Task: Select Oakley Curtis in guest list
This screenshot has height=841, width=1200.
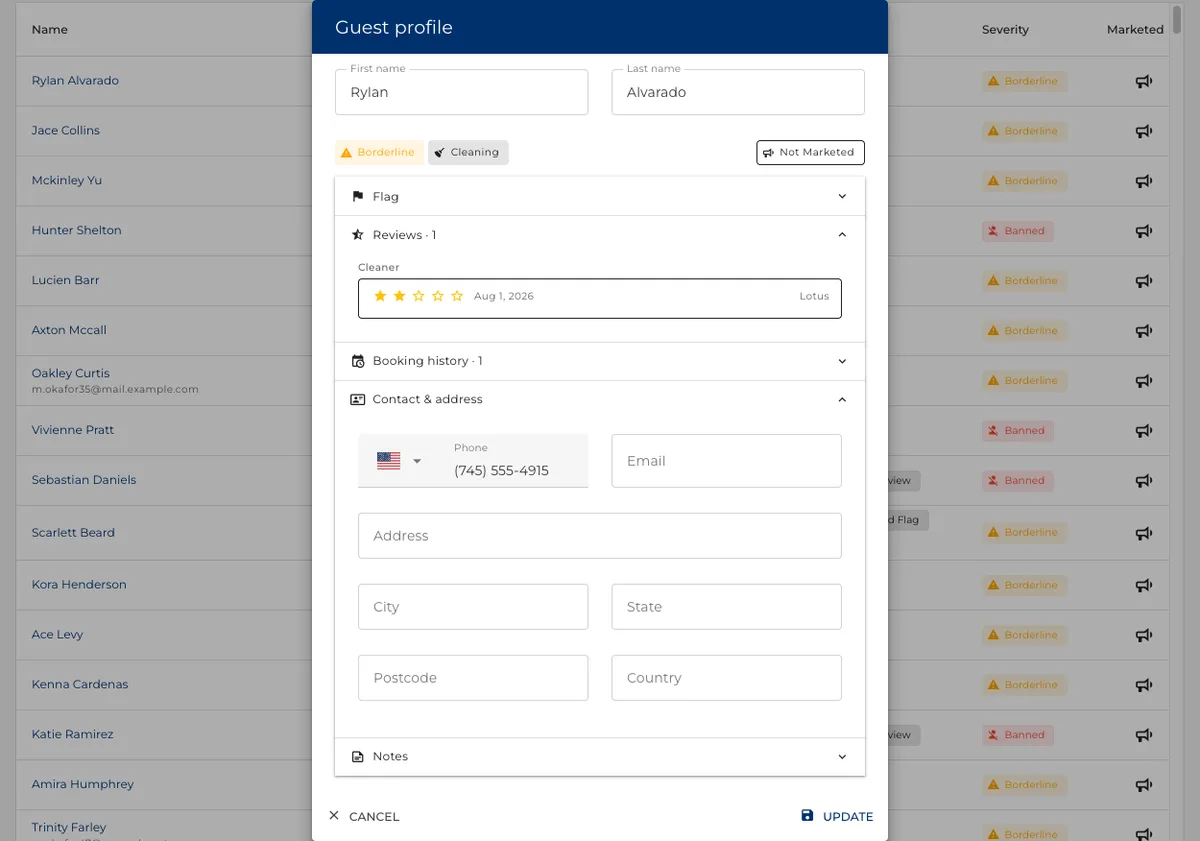Action: pos(71,373)
